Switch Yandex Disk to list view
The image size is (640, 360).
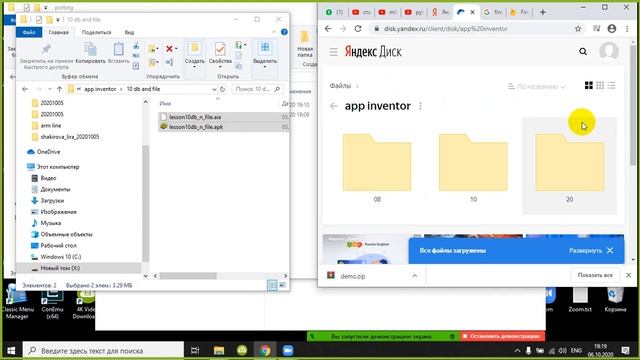coord(611,85)
